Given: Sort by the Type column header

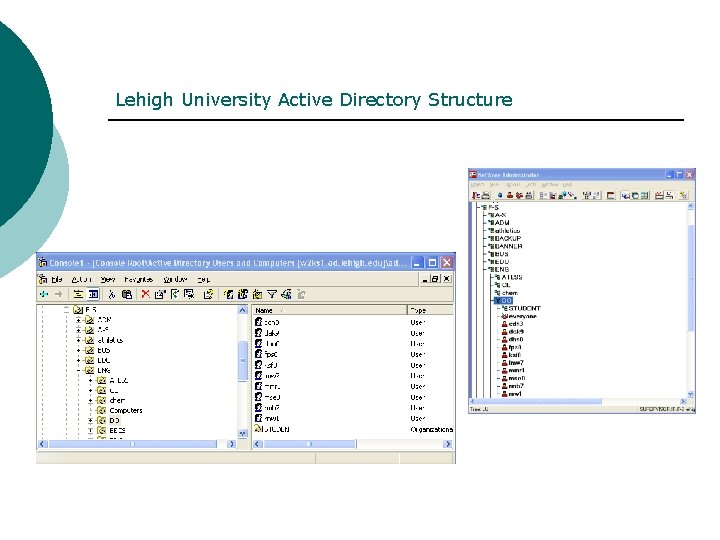Looking at the screenshot, I should pyautogui.click(x=430, y=310).
